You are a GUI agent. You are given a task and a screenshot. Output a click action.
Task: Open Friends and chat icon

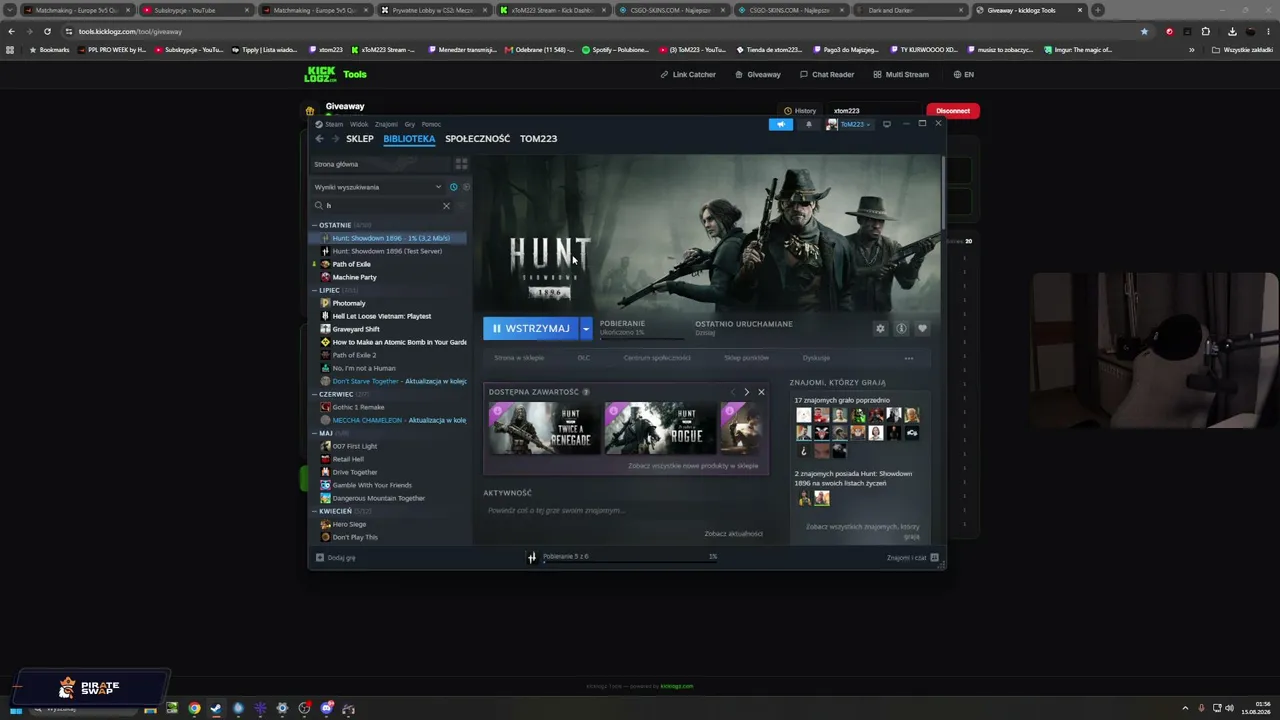pyautogui.click(x=934, y=557)
